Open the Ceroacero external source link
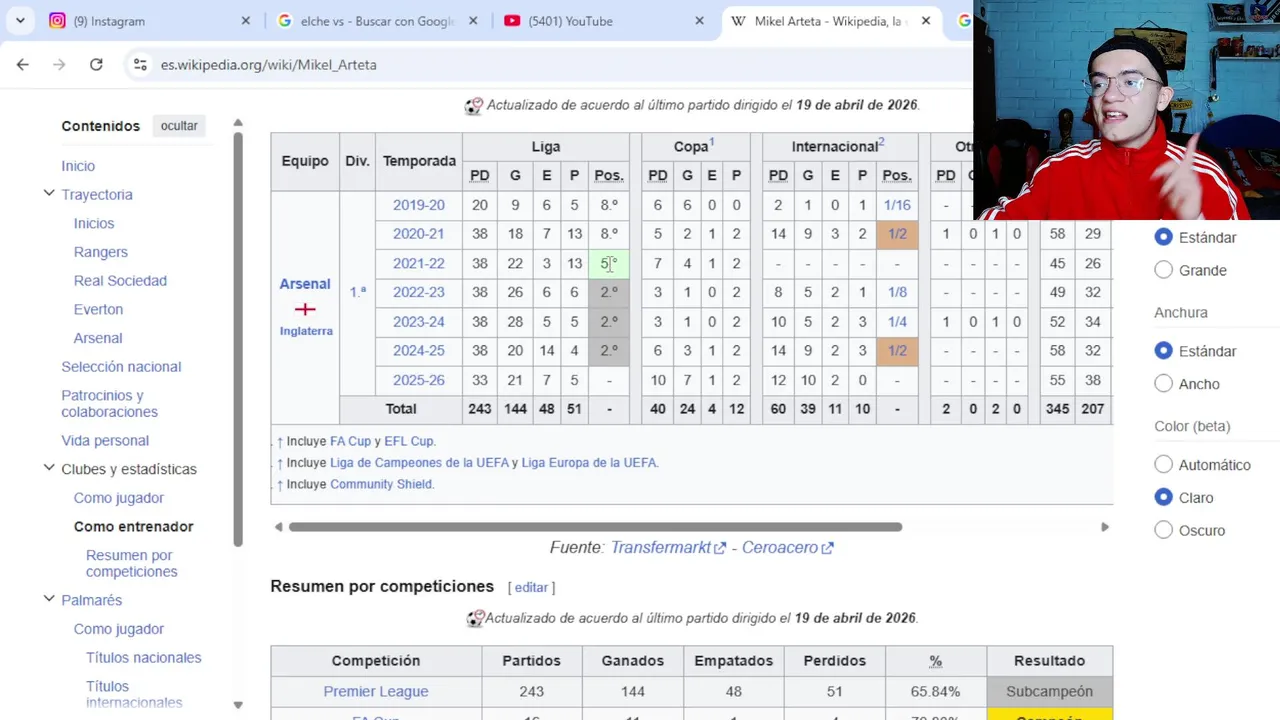The height and width of the screenshot is (720, 1280). click(x=787, y=548)
